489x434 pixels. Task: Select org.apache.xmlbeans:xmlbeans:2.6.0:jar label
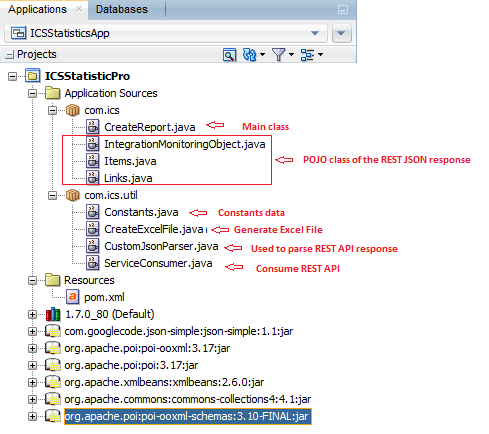point(164,382)
